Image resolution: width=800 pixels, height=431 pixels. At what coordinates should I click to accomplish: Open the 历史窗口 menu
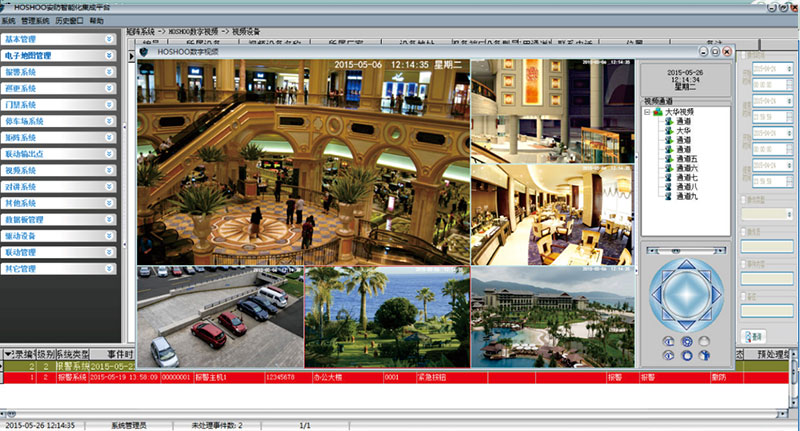pyautogui.click(x=68, y=20)
